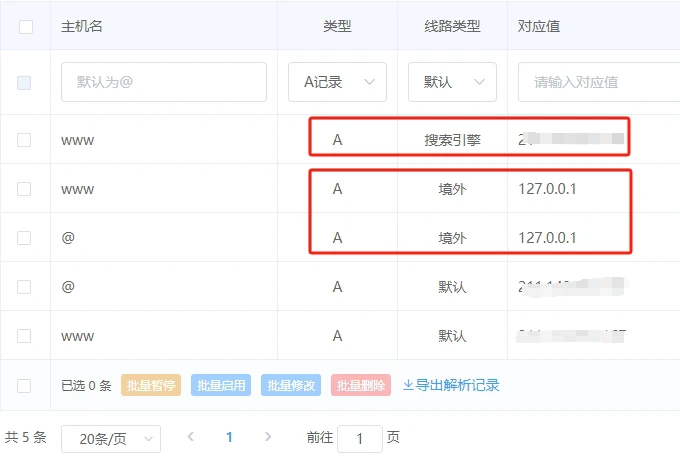Select the www 搜索引擎 record checkbox

tap(24, 140)
